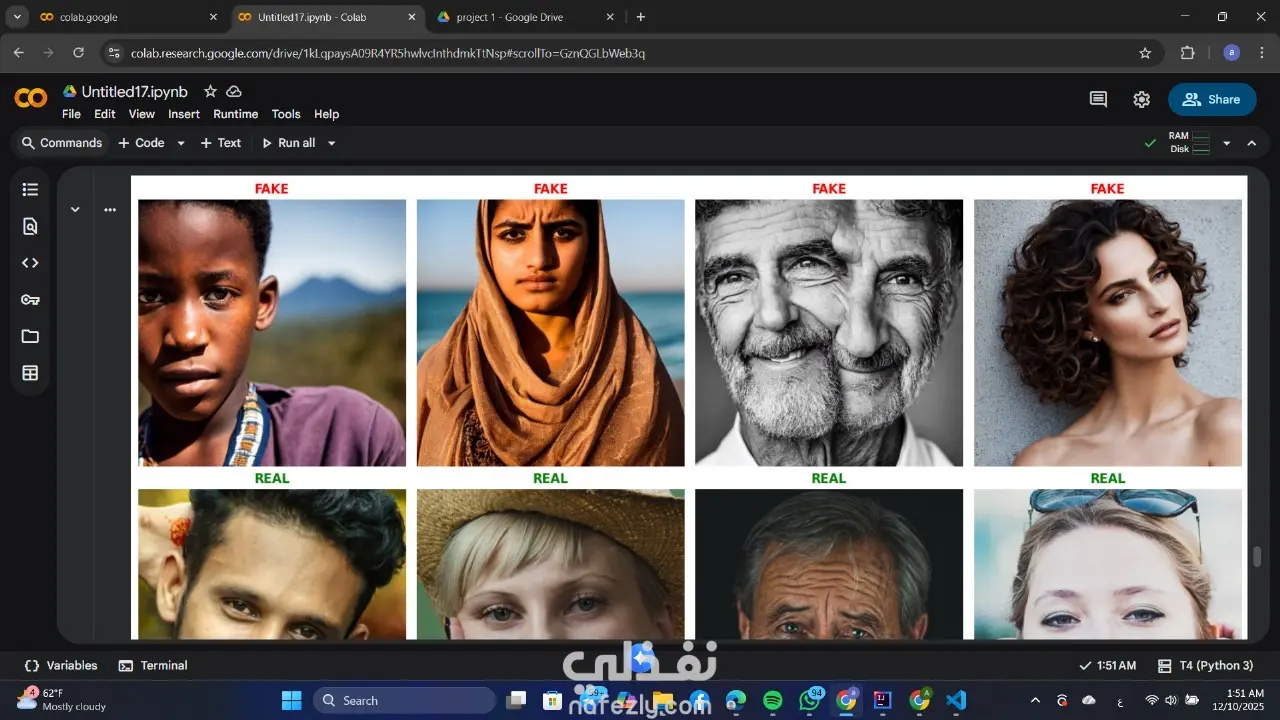Open Visual Studio Code from the taskbar
1280x720 pixels.
956,700
